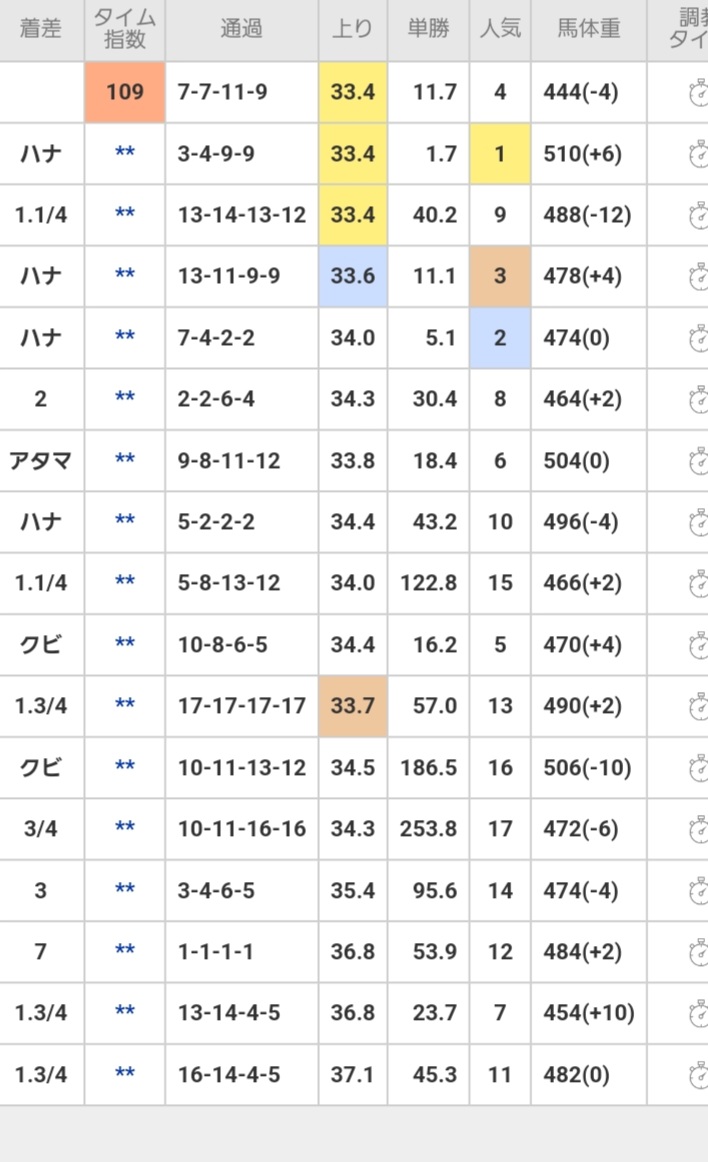Click stopwatch icon beside 482(0) weight

click(698, 1075)
